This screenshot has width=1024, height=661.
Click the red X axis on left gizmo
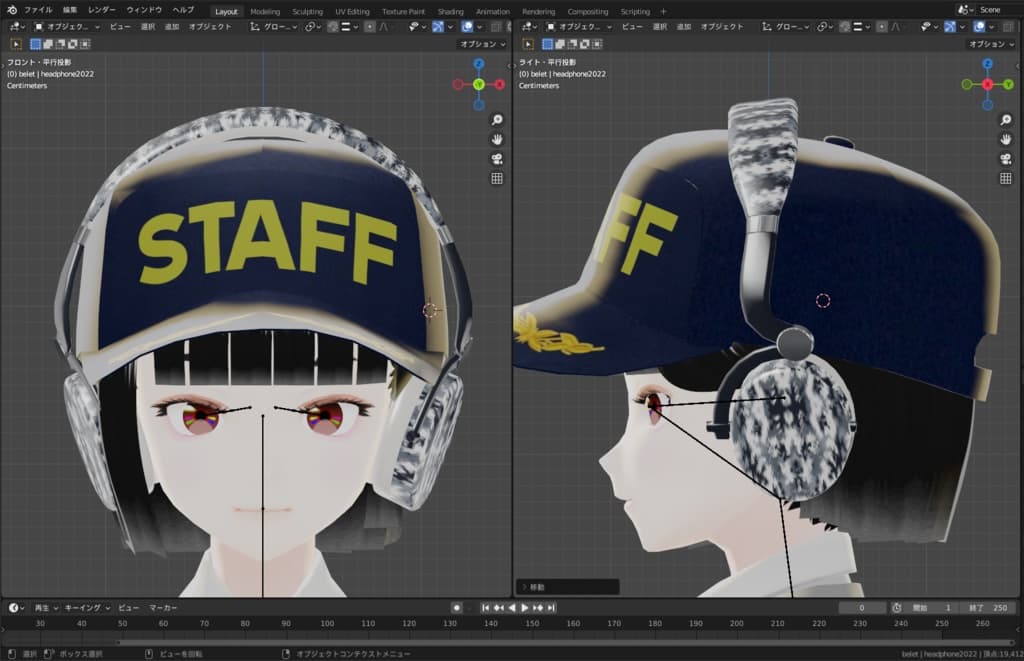(x=499, y=85)
